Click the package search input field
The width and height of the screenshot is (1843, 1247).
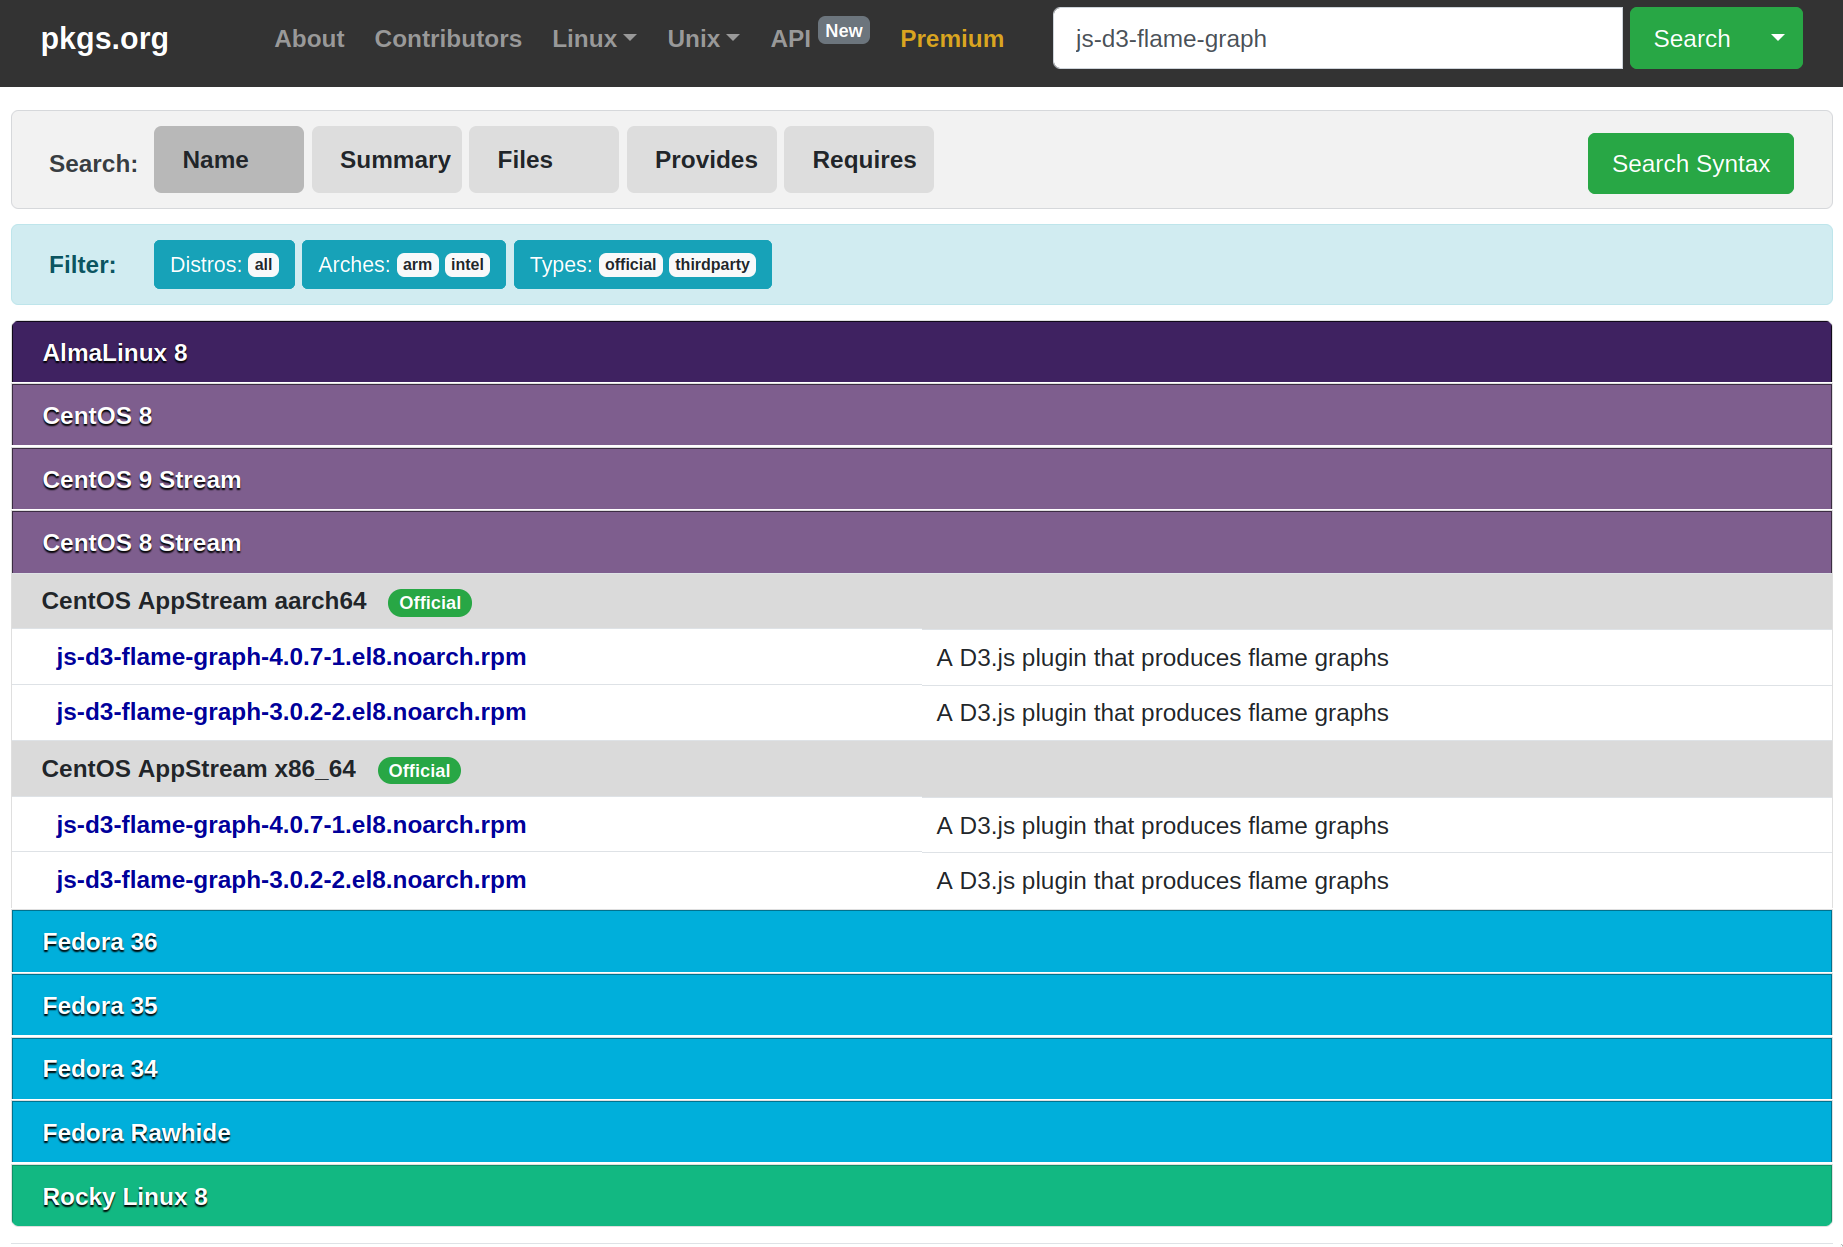[x=1336, y=39]
